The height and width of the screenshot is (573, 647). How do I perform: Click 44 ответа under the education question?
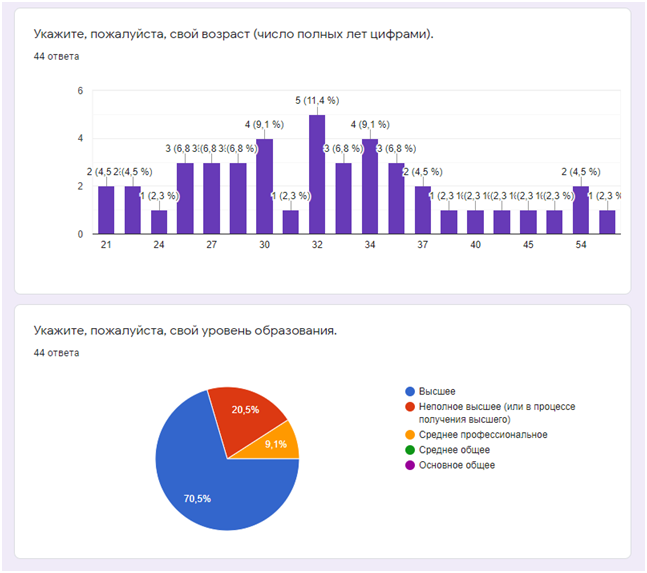tap(57, 353)
